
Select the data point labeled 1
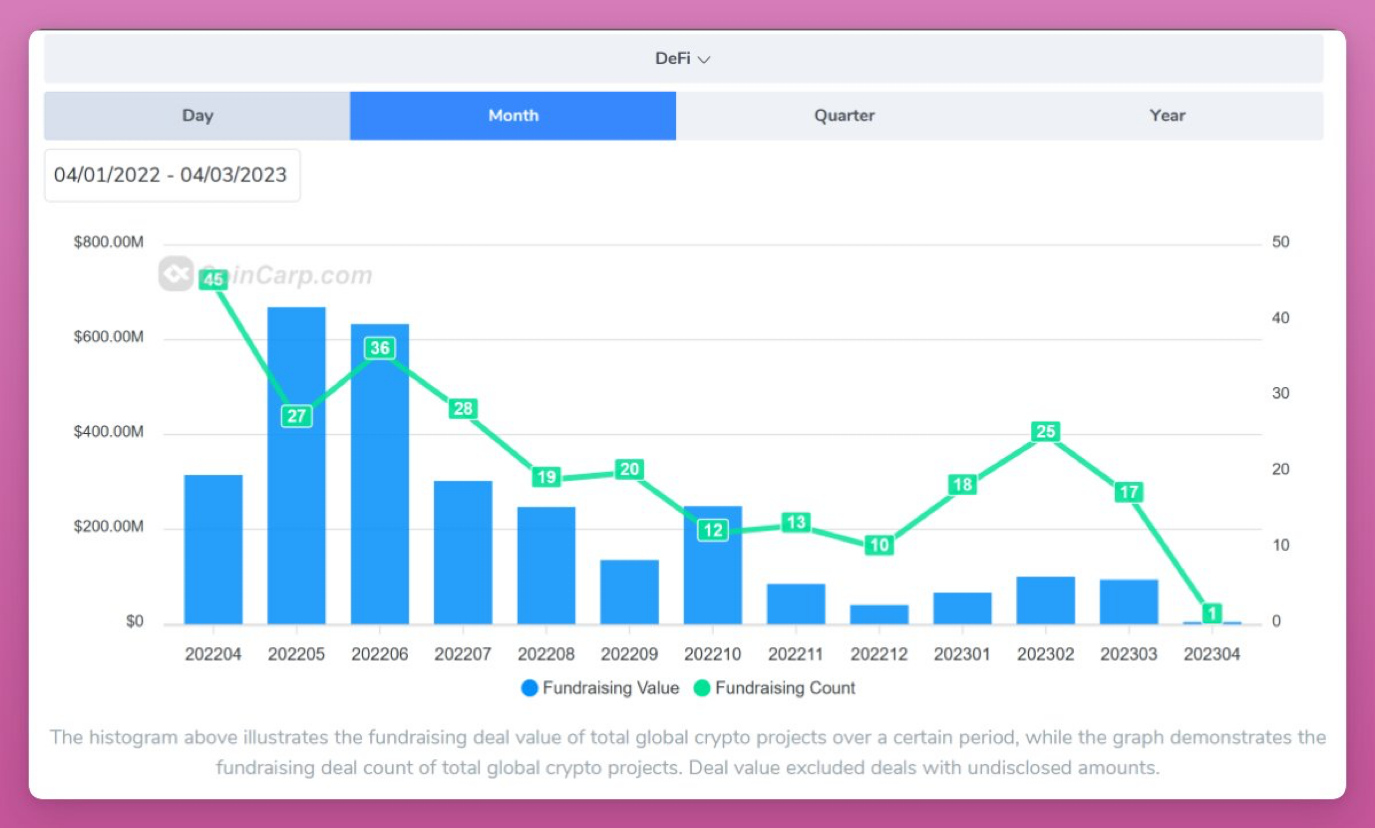pos(1212,613)
